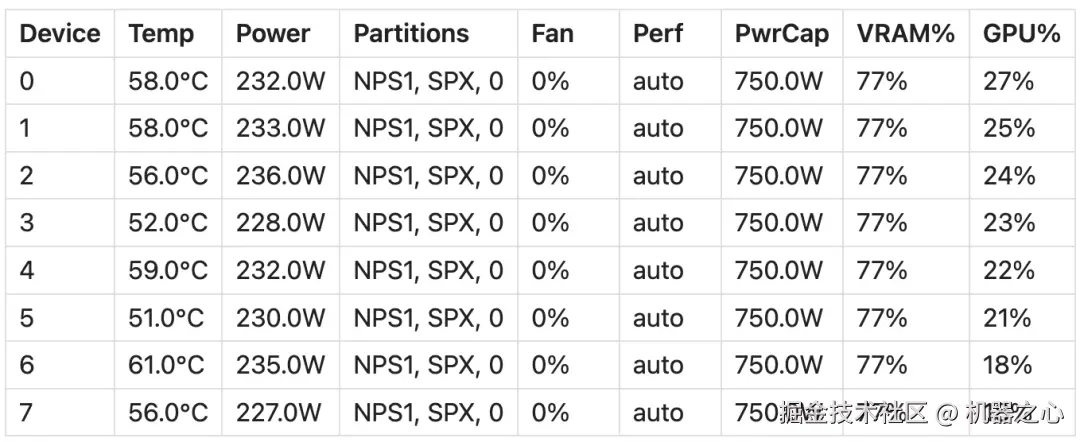This screenshot has width=1080, height=442.
Task: Click the 61.0°C temperature cell
Action: pos(168,365)
